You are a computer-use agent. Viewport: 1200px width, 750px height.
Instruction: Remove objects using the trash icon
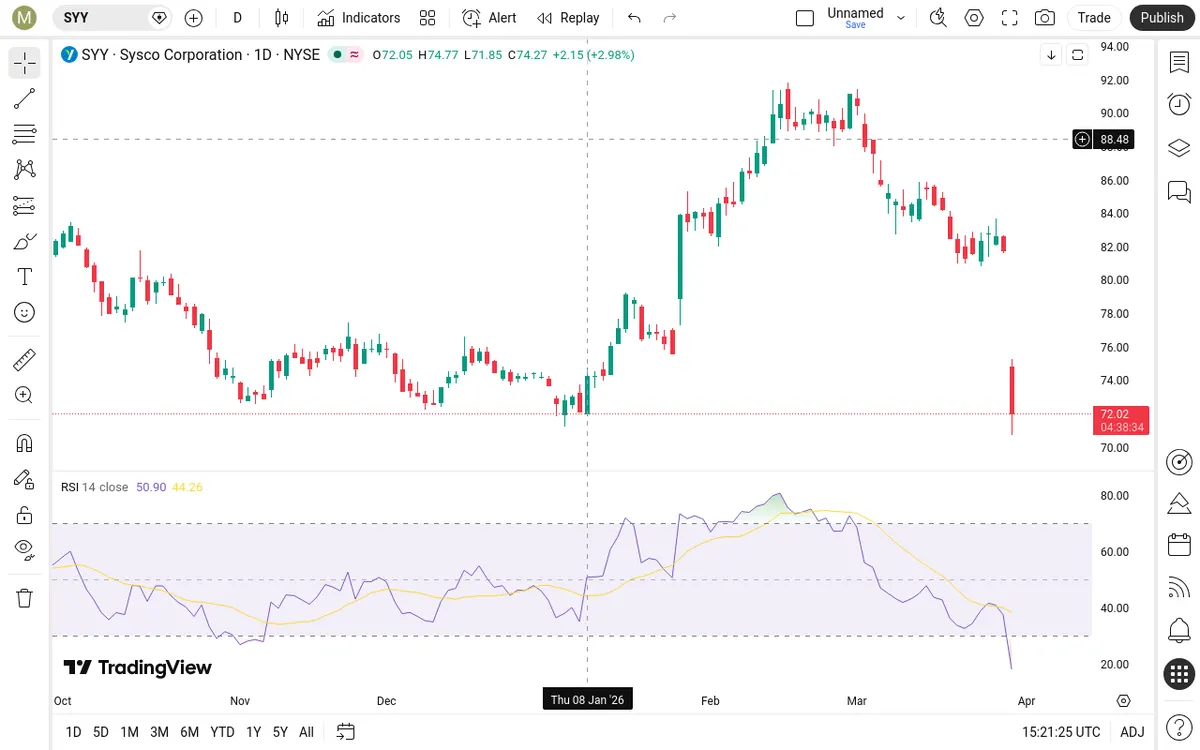tap(25, 598)
